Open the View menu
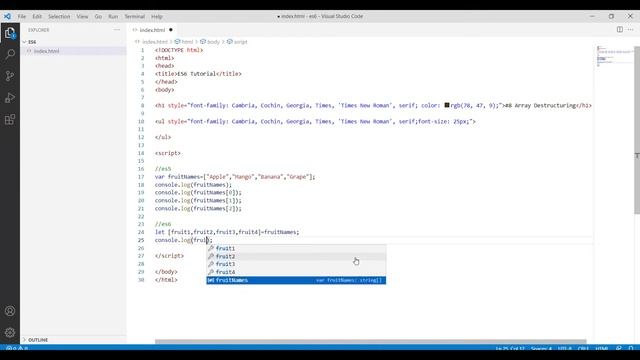Screen dimensions: 640x360 pyautogui.click(x=82, y=16)
